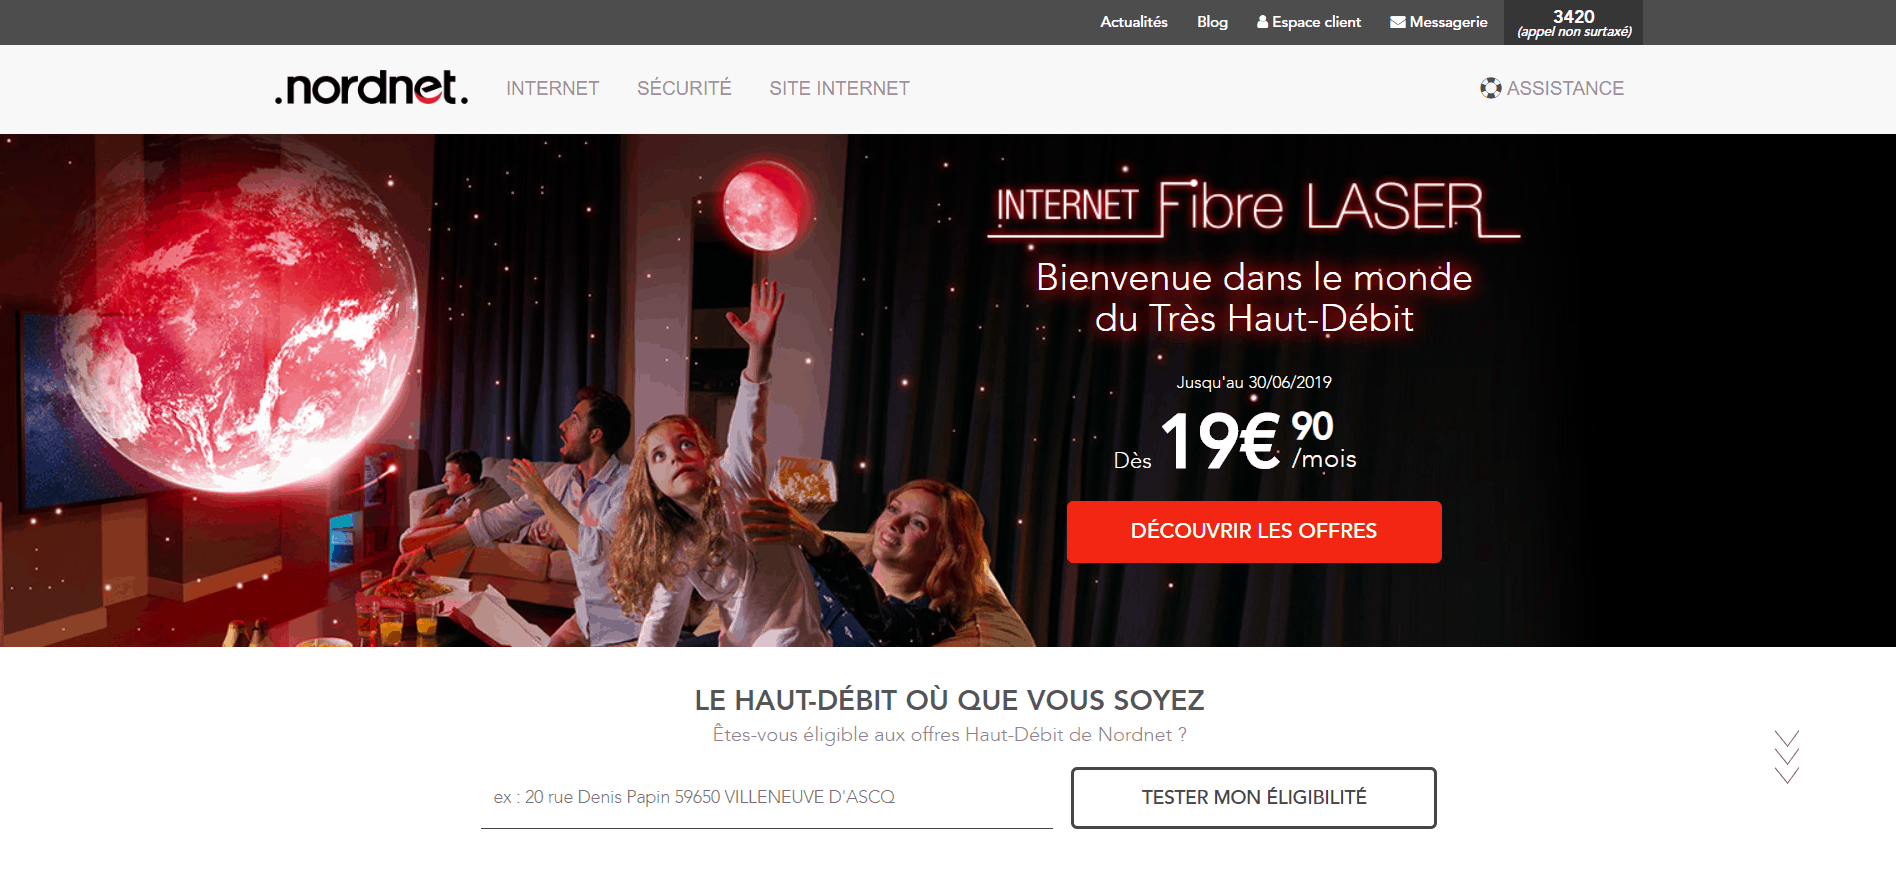Click the Messagerie envelope icon

(x=1398, y=22)
